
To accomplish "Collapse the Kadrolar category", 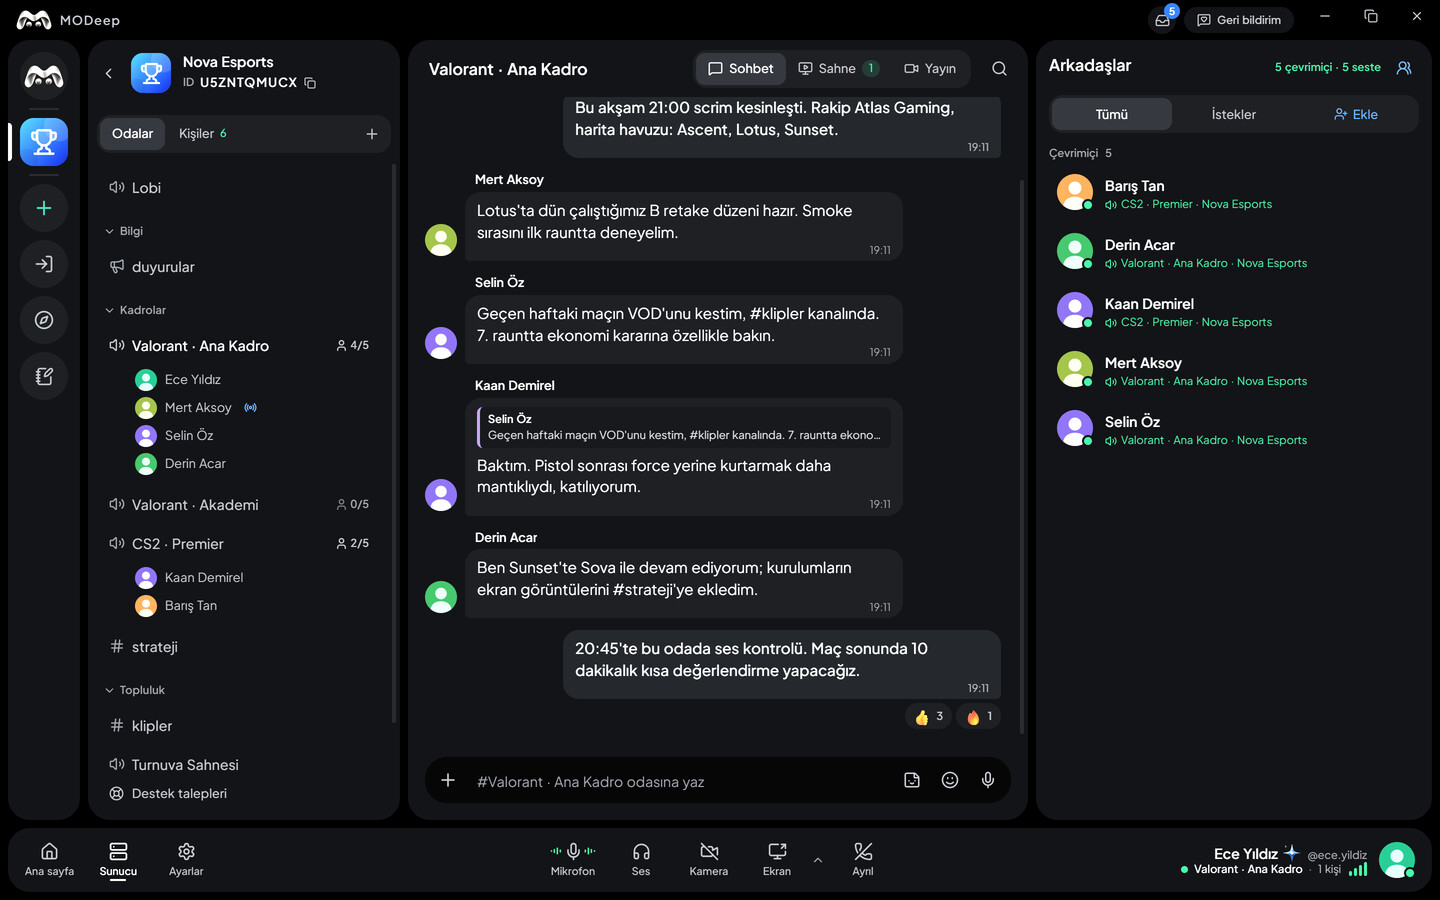I will tap(136, 310).
